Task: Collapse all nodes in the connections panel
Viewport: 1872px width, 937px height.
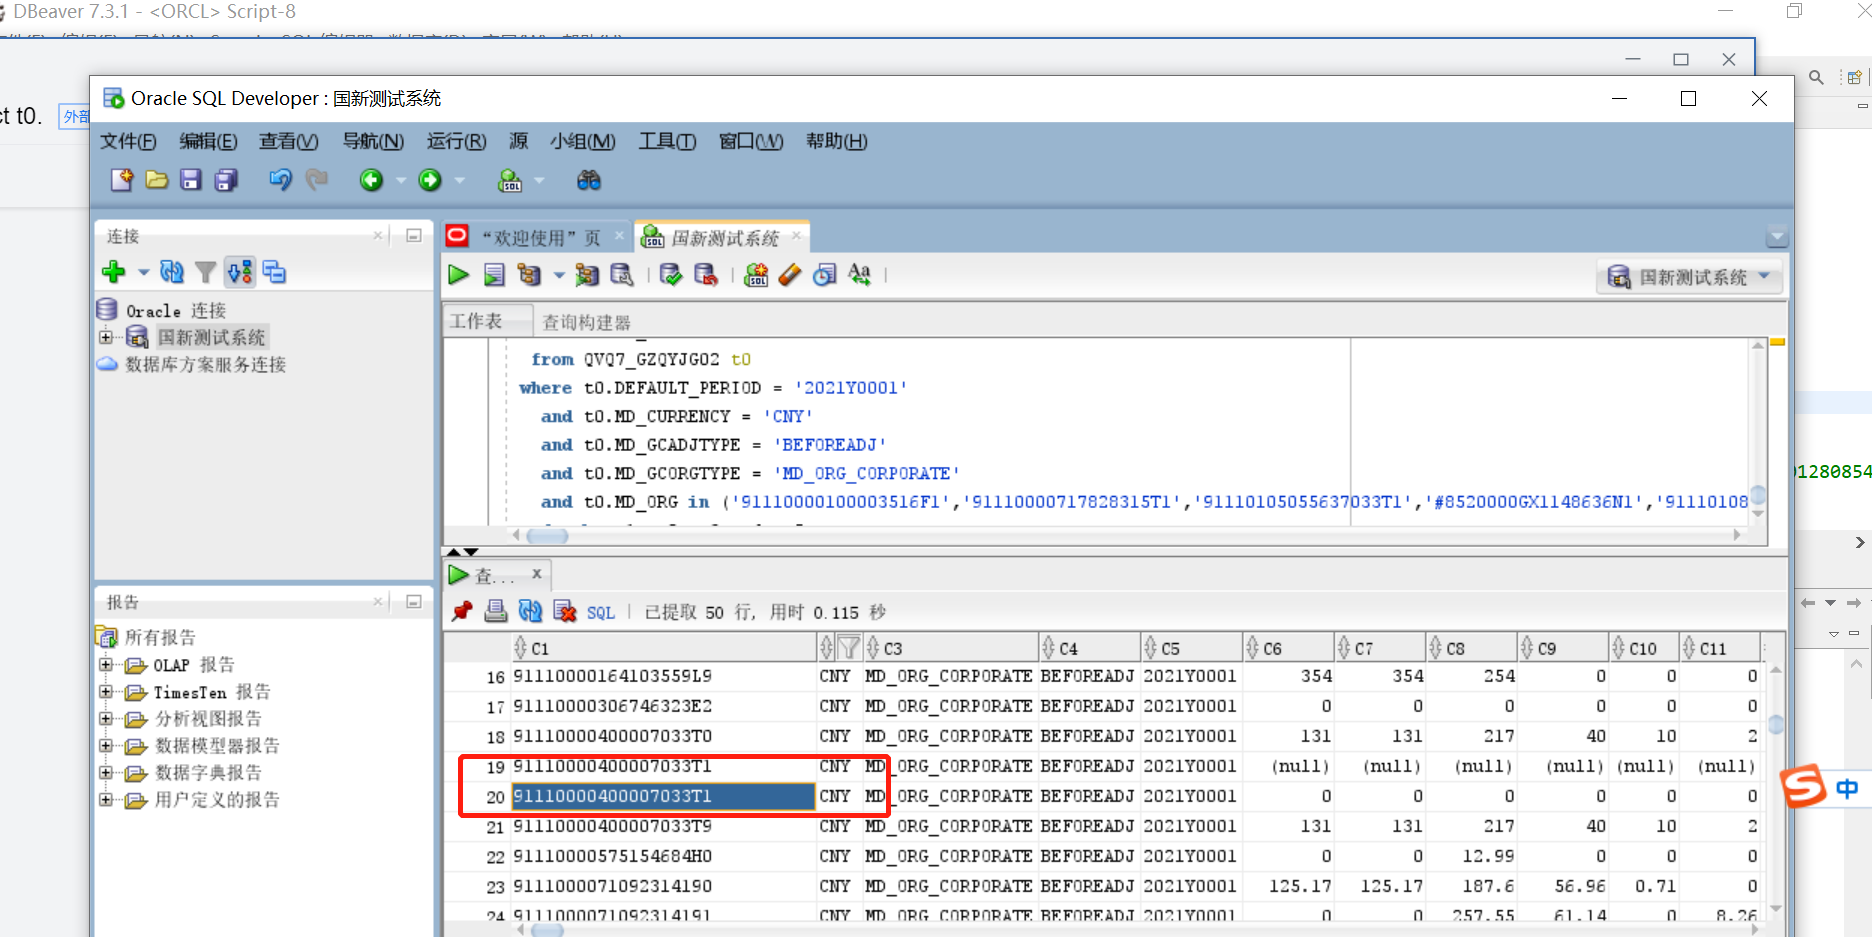Action: coord(274,272)
